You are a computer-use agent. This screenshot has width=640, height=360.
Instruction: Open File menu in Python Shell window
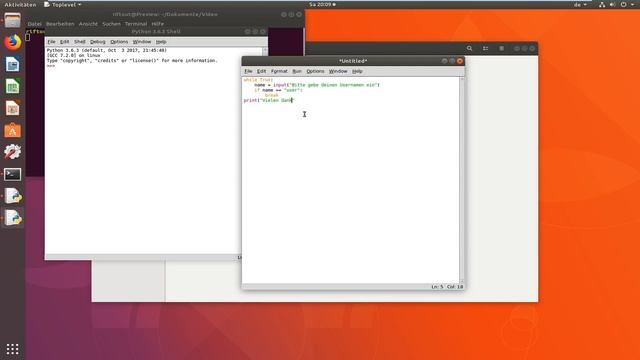coord(51,42)
